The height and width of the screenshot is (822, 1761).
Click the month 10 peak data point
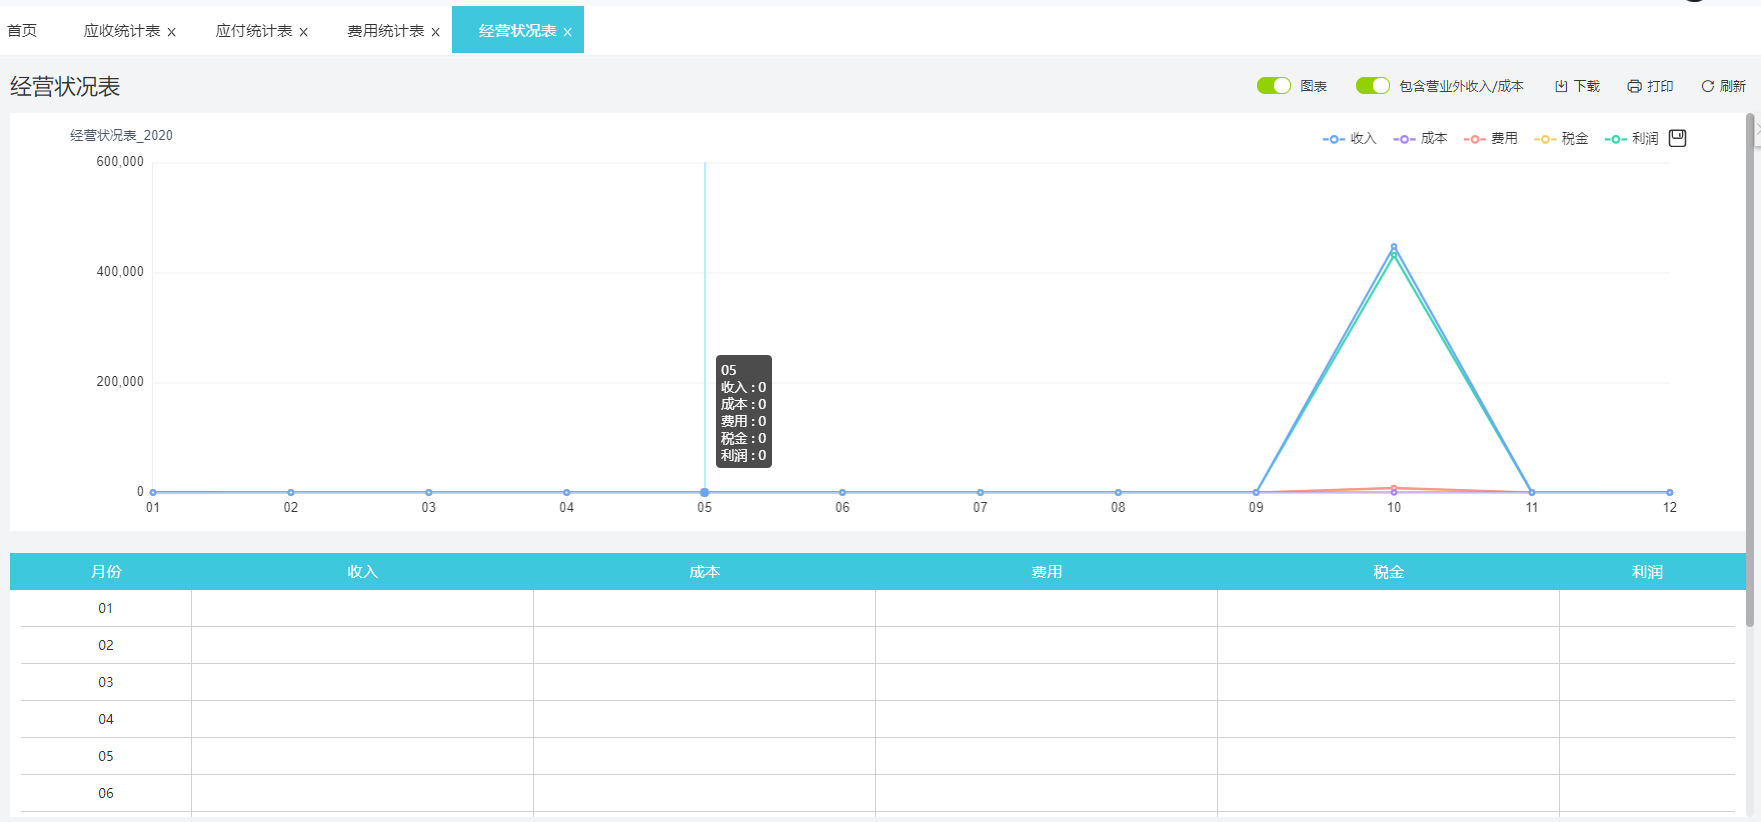(x=1394, y=247)
